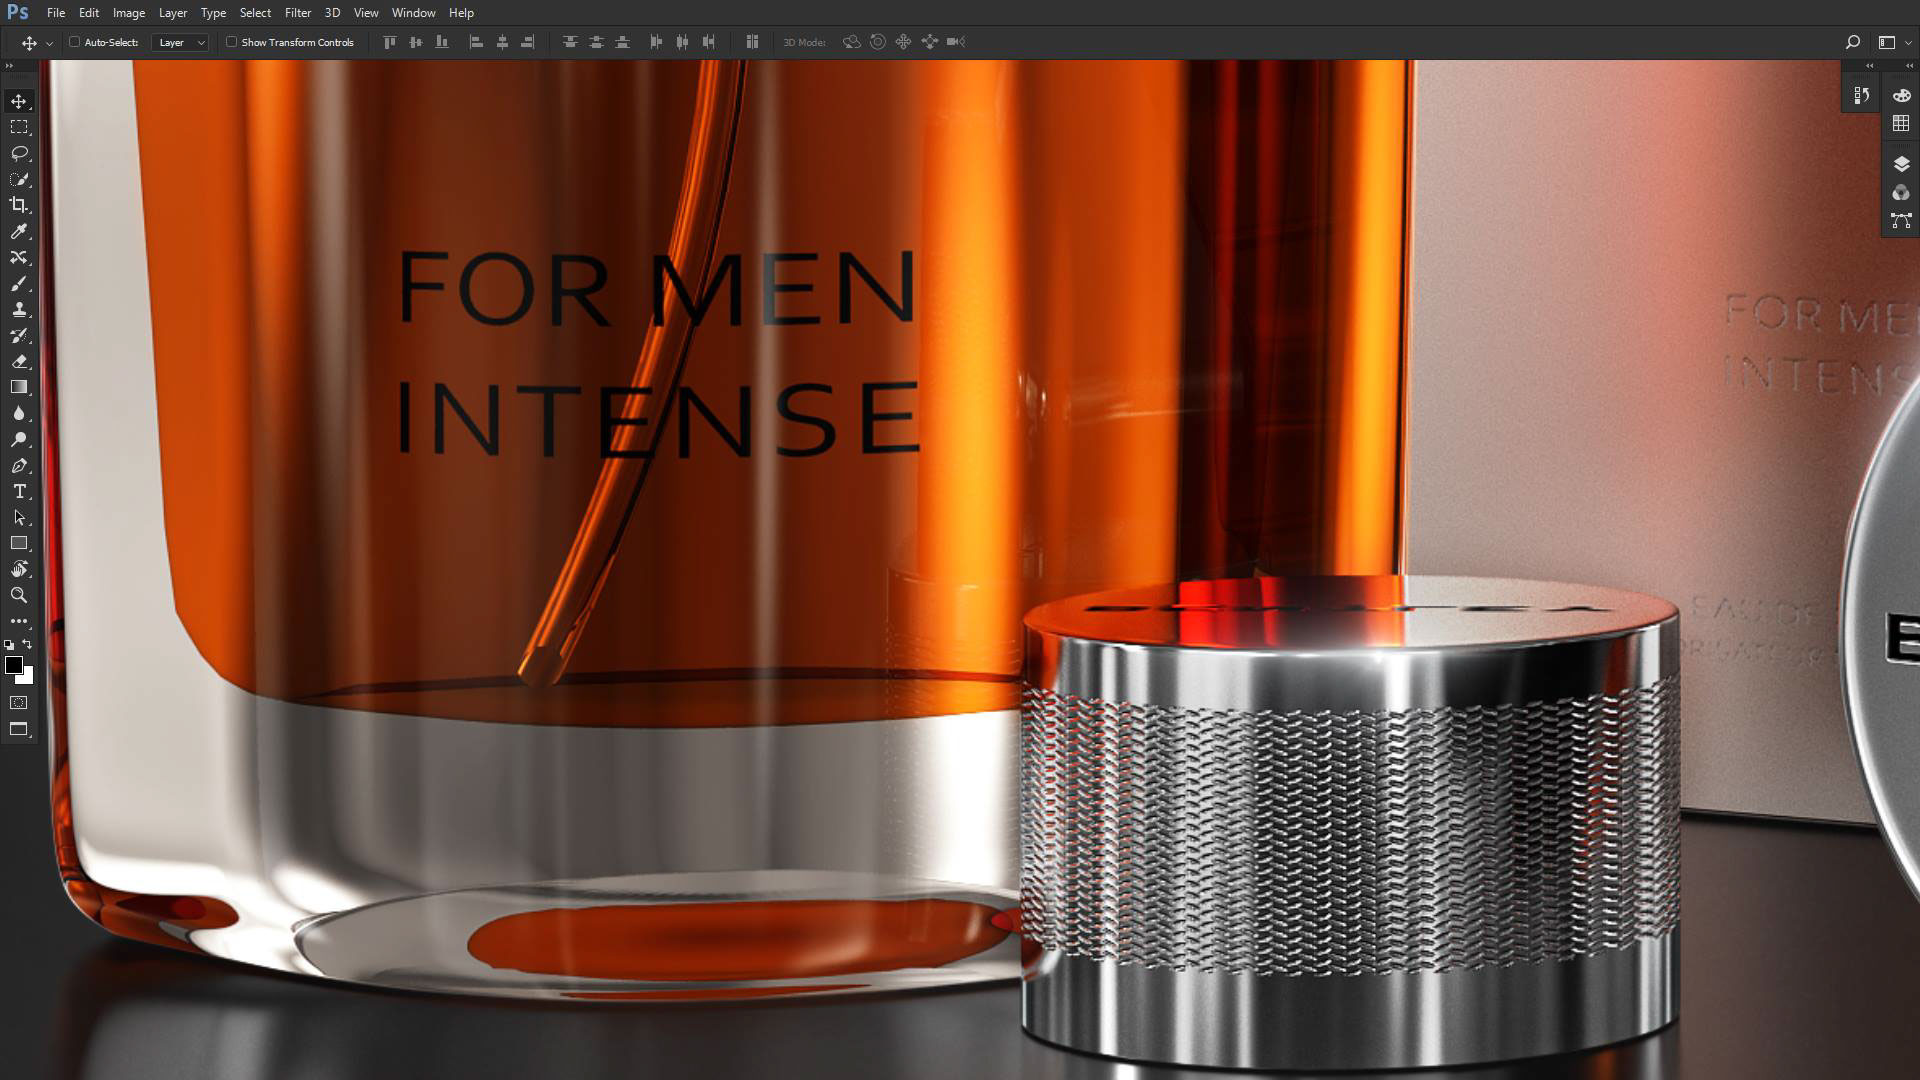Open the Layers panel icon

click(1901, 164)
